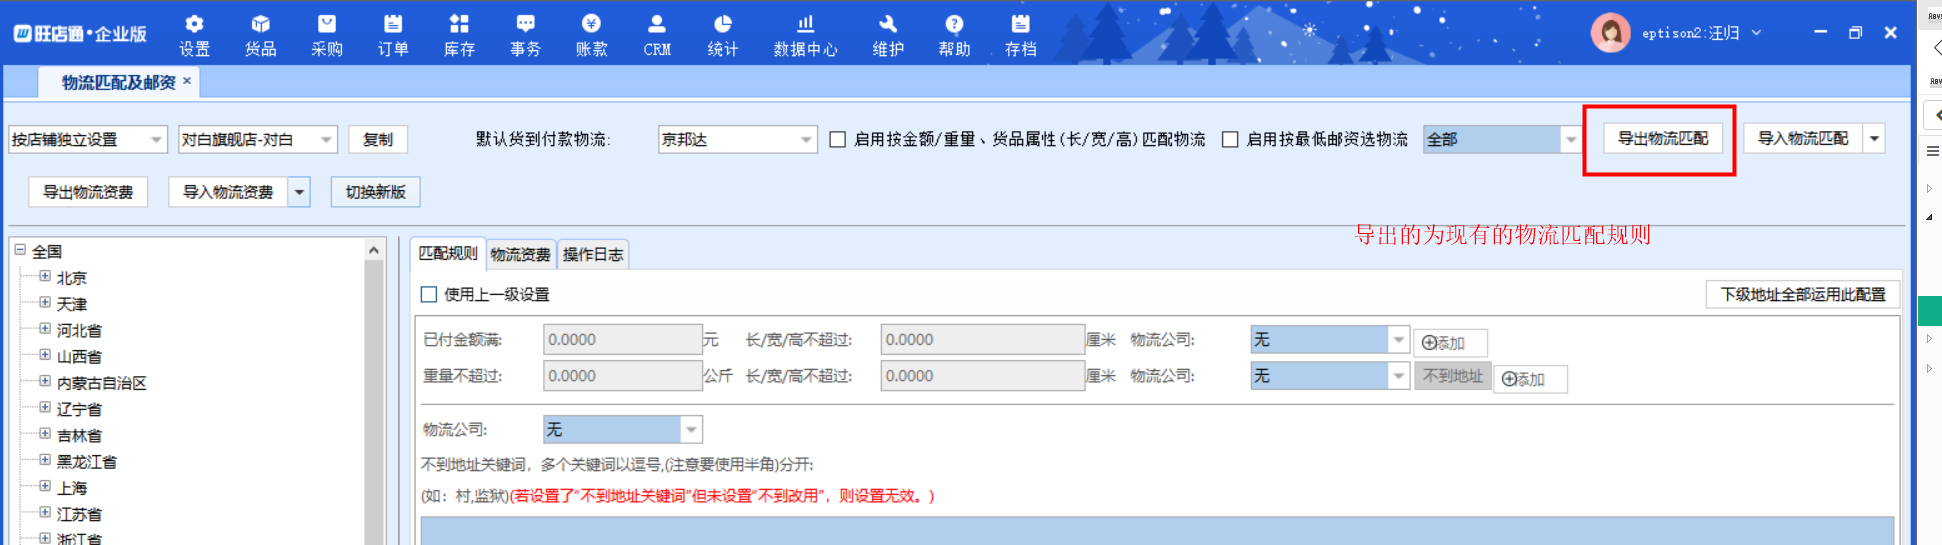Viewport: 1942px width, 545px height.
Task: Switch to the 物流资费 tab
Action: [520, 255]
